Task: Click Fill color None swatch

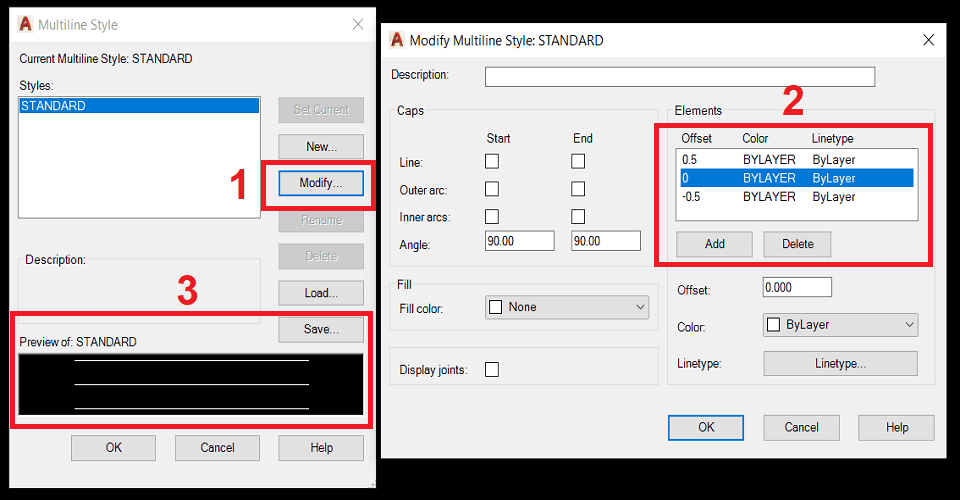Action: pos(496,307)
